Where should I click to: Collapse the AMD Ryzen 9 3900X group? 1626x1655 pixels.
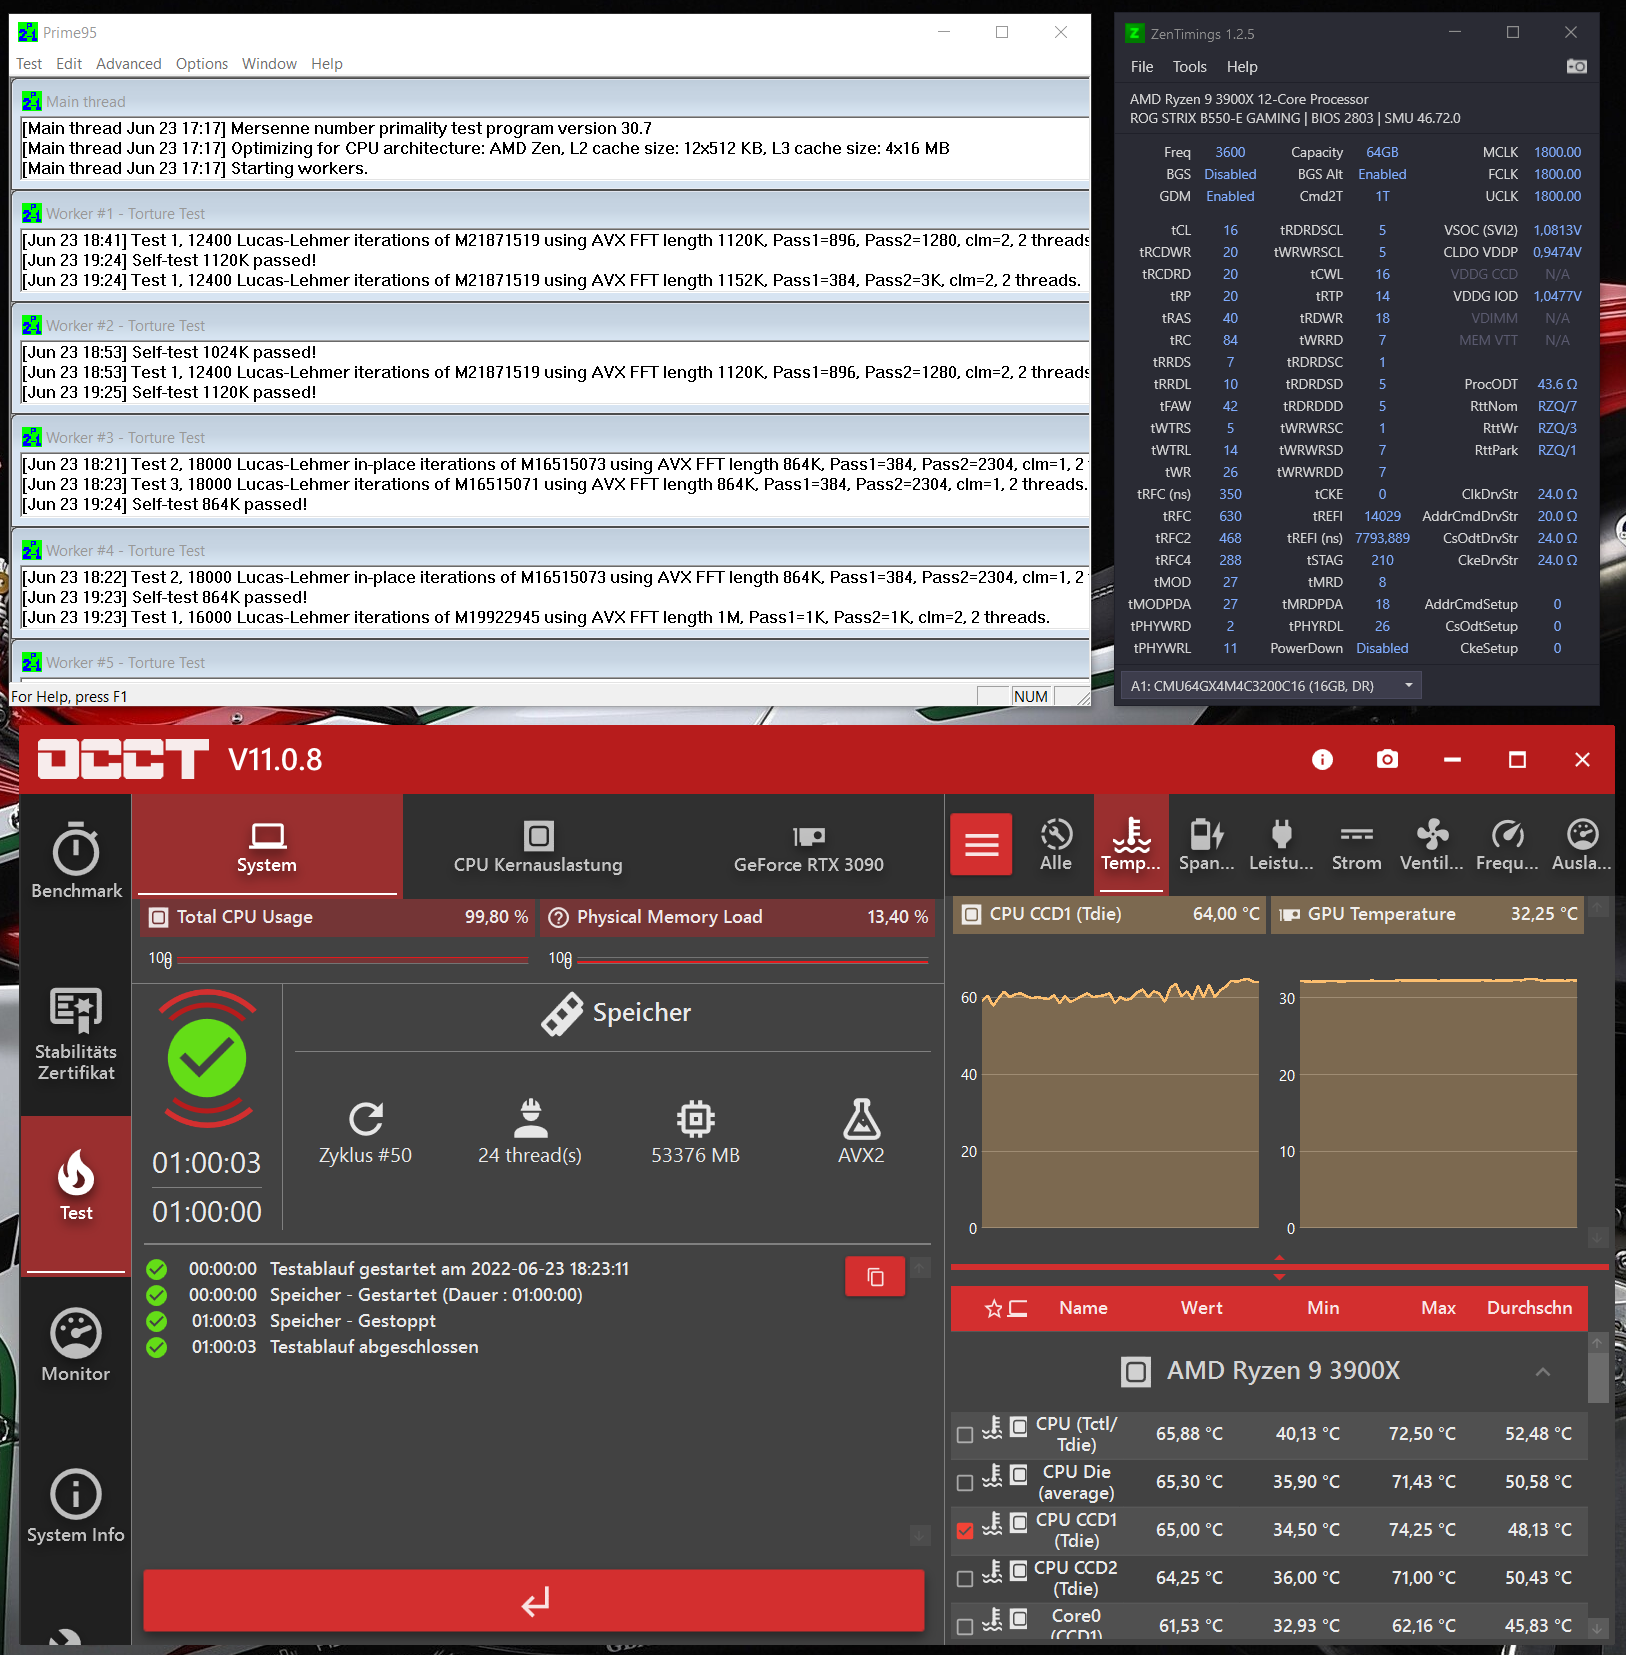click(x=1543, y=1371)
